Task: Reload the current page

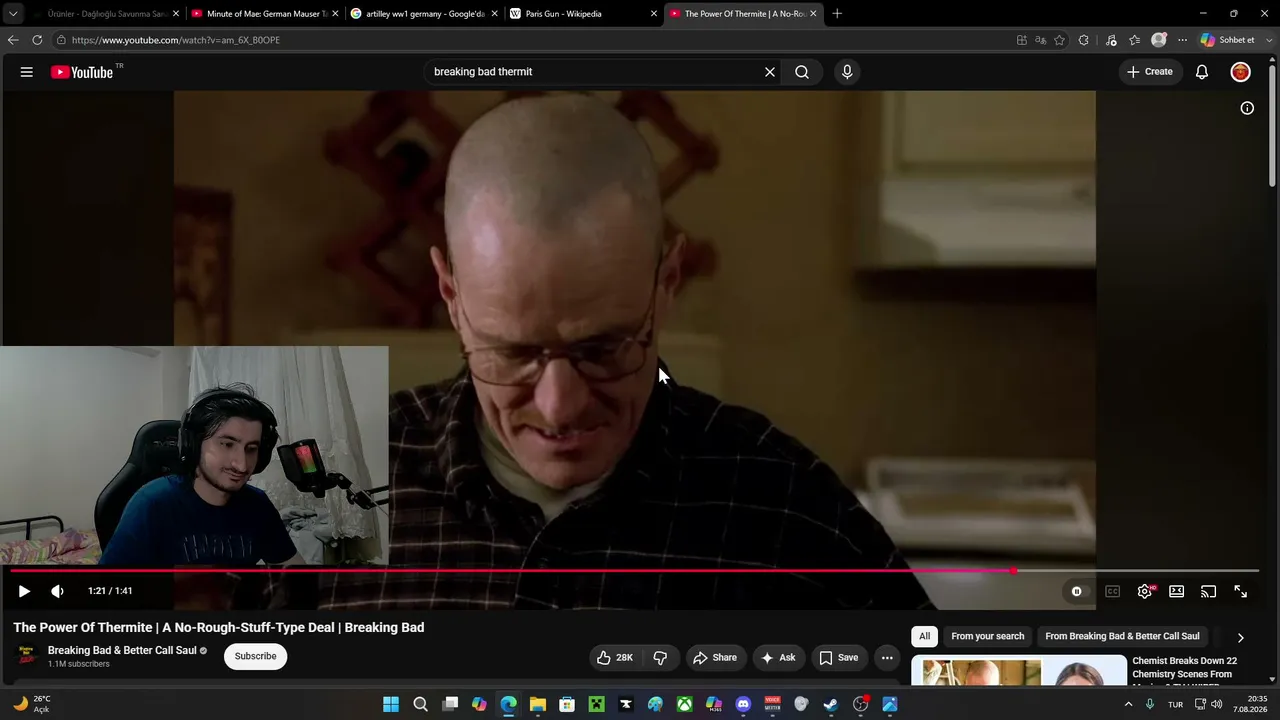Action: tap(37, 40)
